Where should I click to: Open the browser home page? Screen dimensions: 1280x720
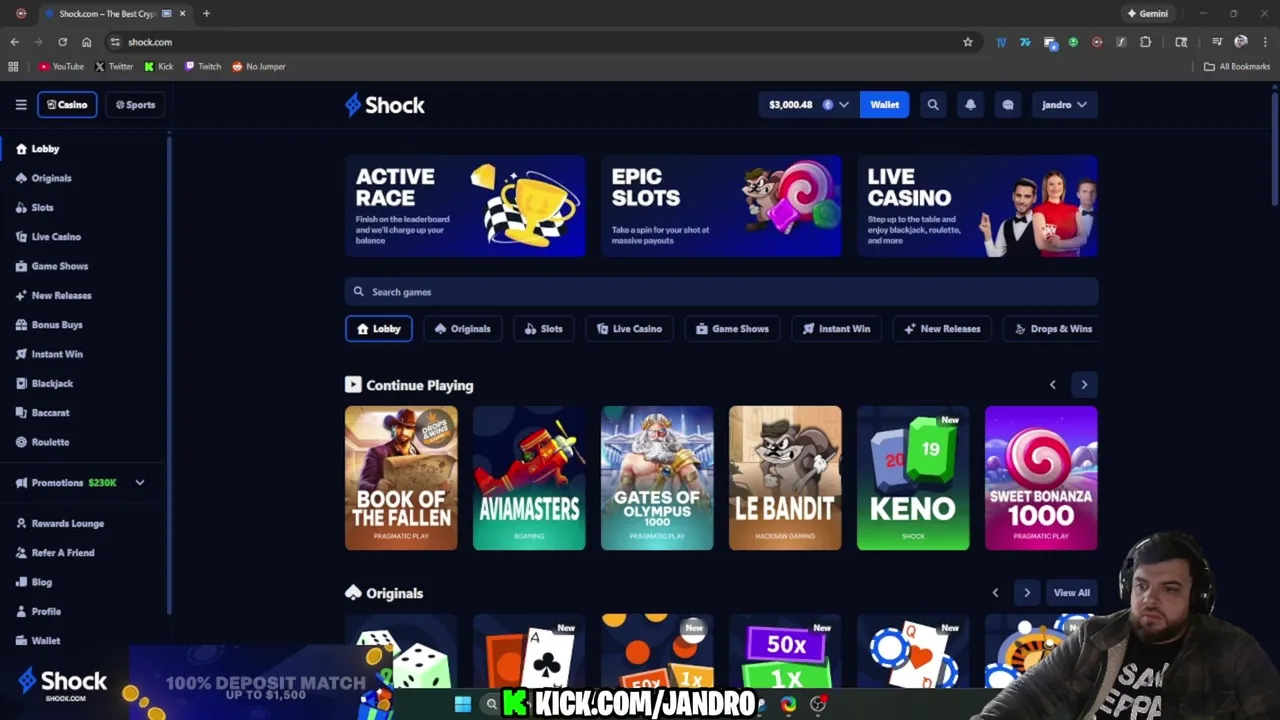pyautogui.click(x=86, y=42)
